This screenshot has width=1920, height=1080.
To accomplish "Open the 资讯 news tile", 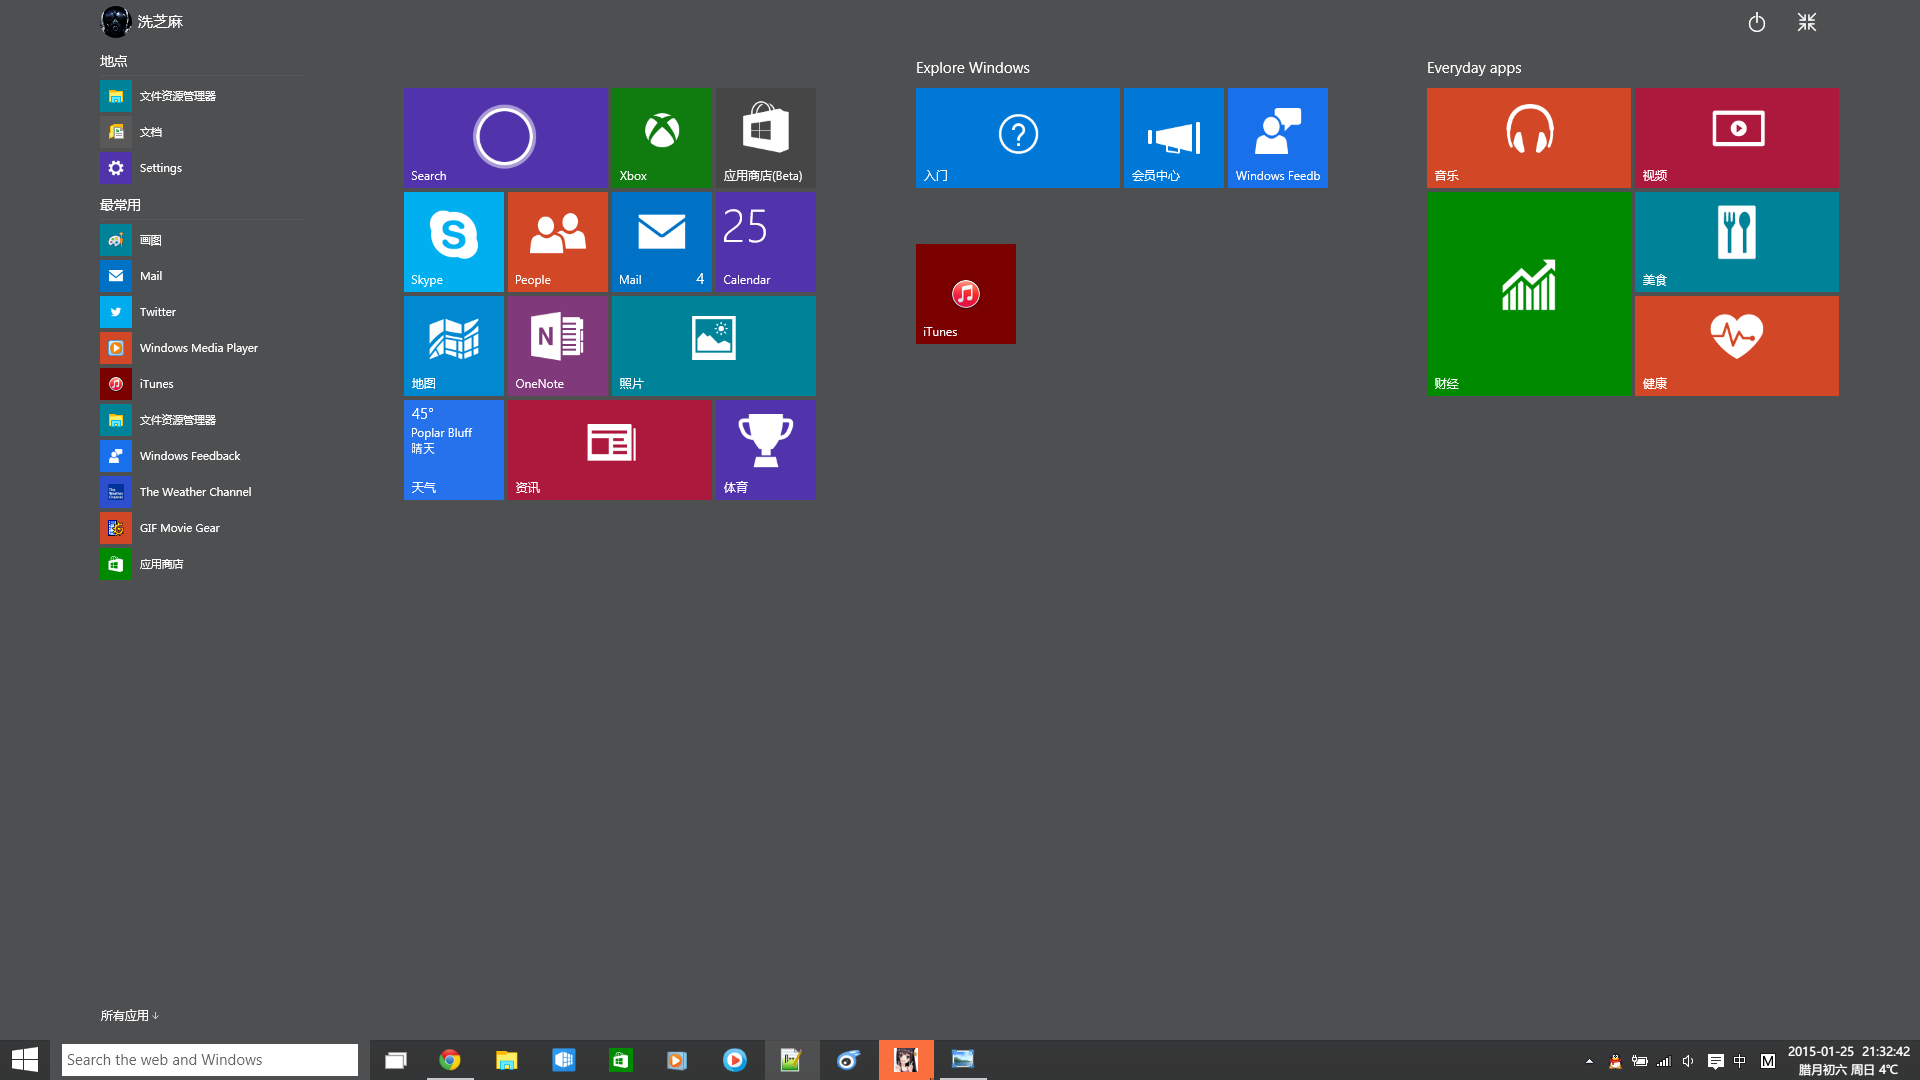I will pos(609,450).
